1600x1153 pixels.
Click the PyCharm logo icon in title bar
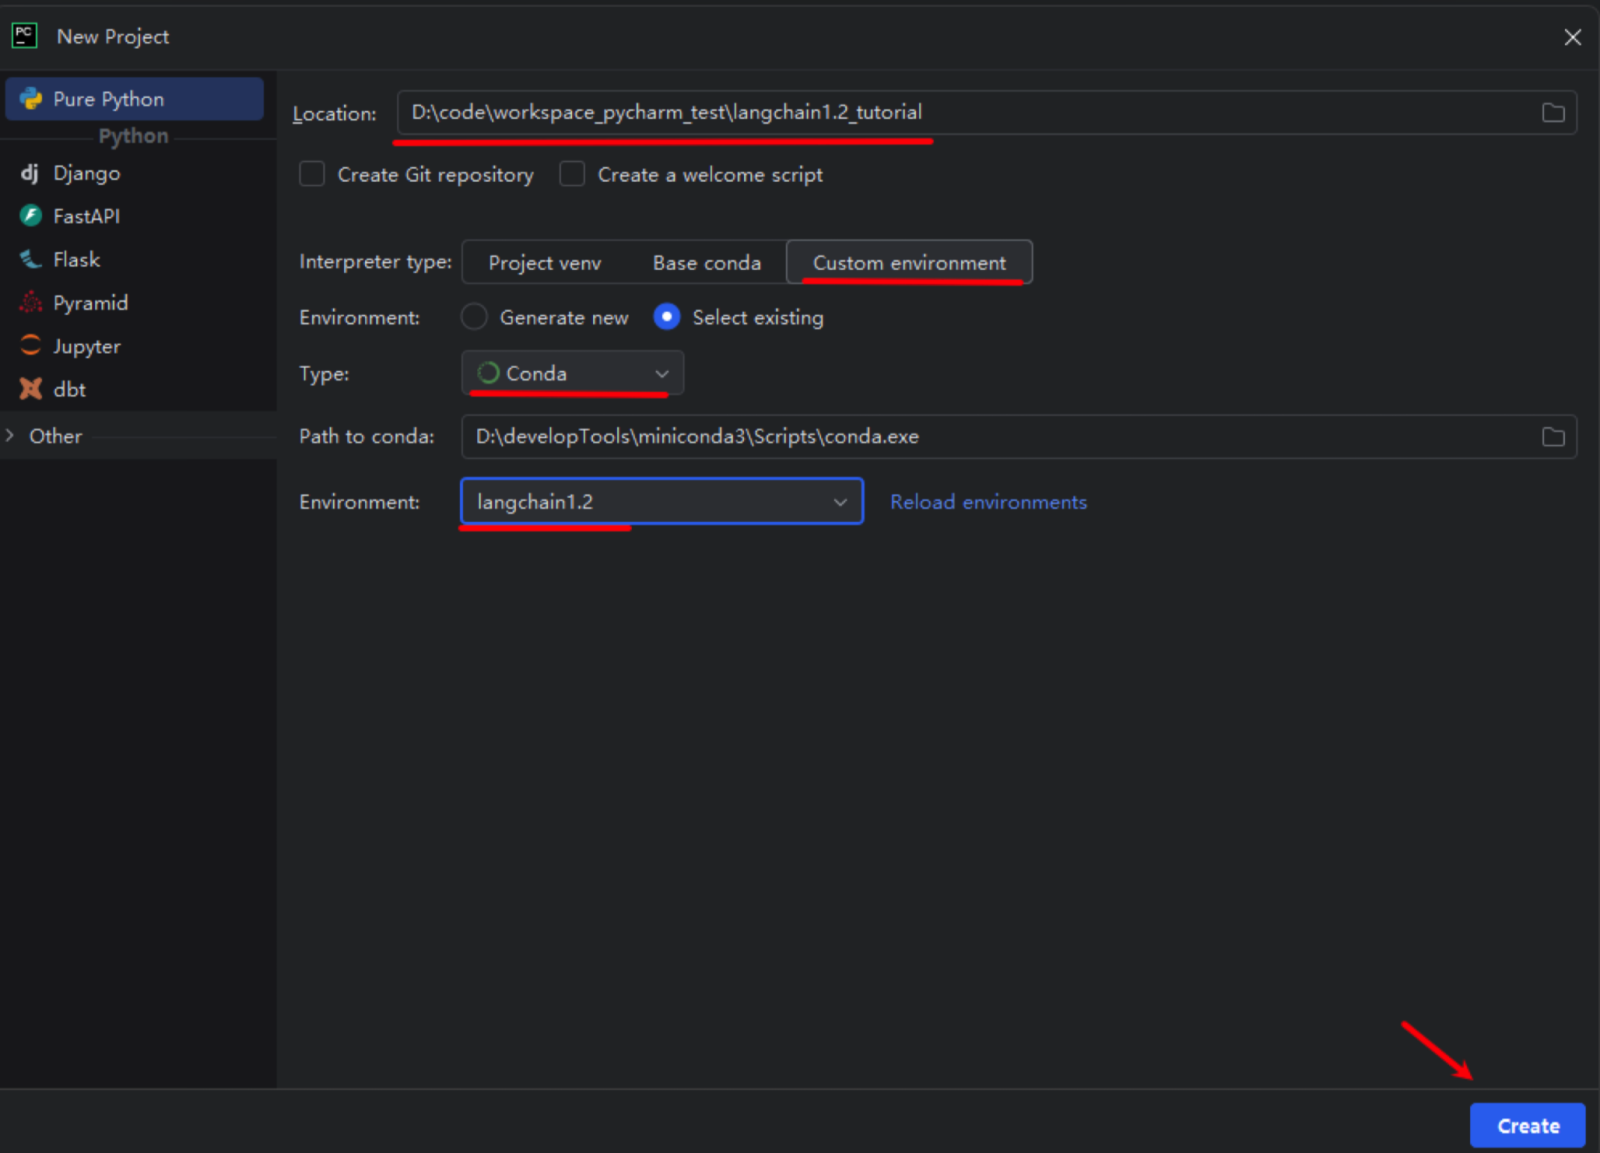[x=24, y=36]
